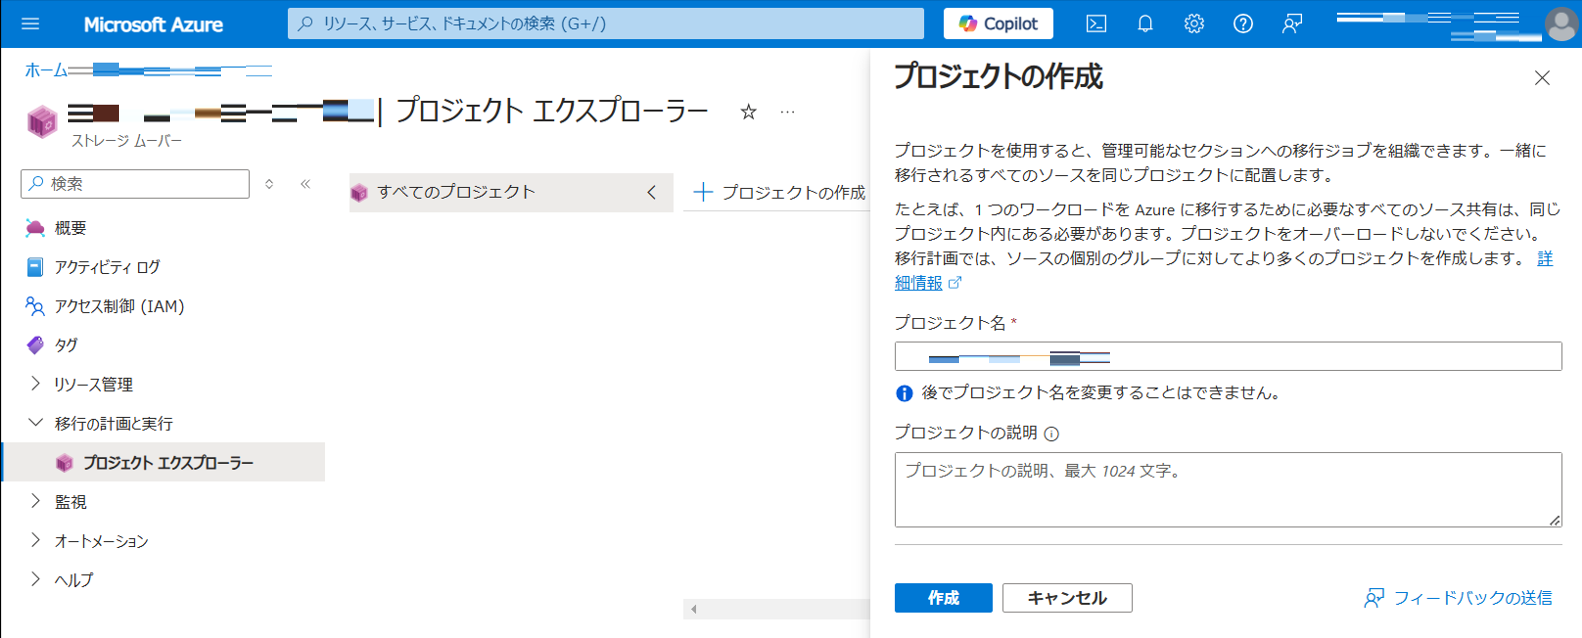Select すべてのプロジェクト in the project list
The height and width of the screenshot is (638, 1582).
click(456, 192)
